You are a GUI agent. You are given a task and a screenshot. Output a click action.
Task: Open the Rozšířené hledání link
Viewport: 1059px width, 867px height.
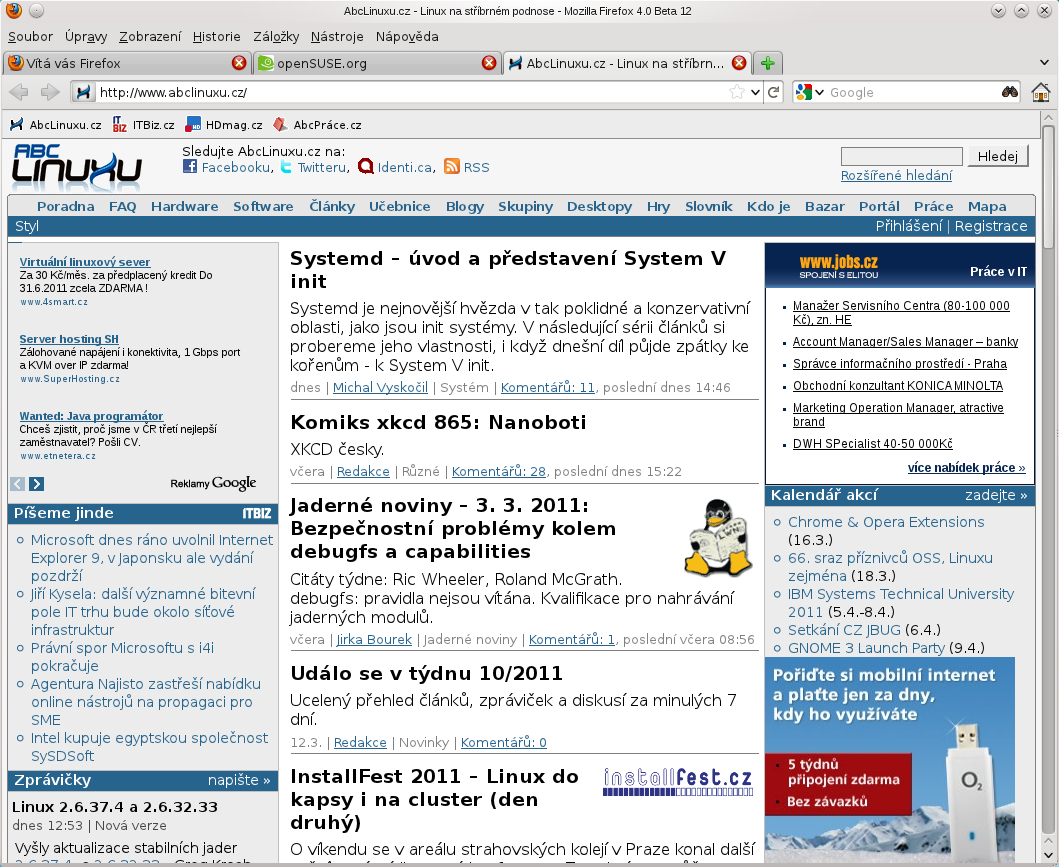(x=896, y=176)
